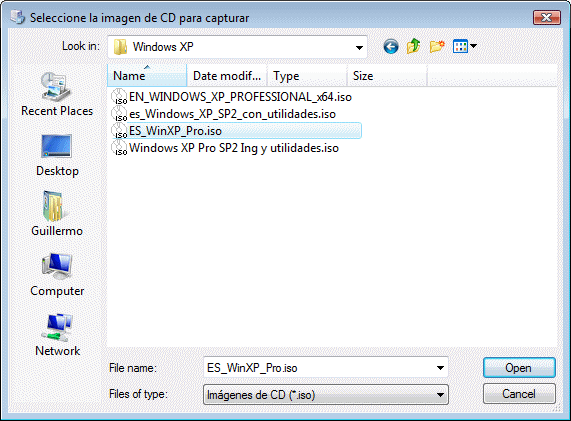Viewport: 571px width, 421px height.
Task: Click the ISO icon of Windows XP Pro SP2 Ing
Action: coord(119,148)
